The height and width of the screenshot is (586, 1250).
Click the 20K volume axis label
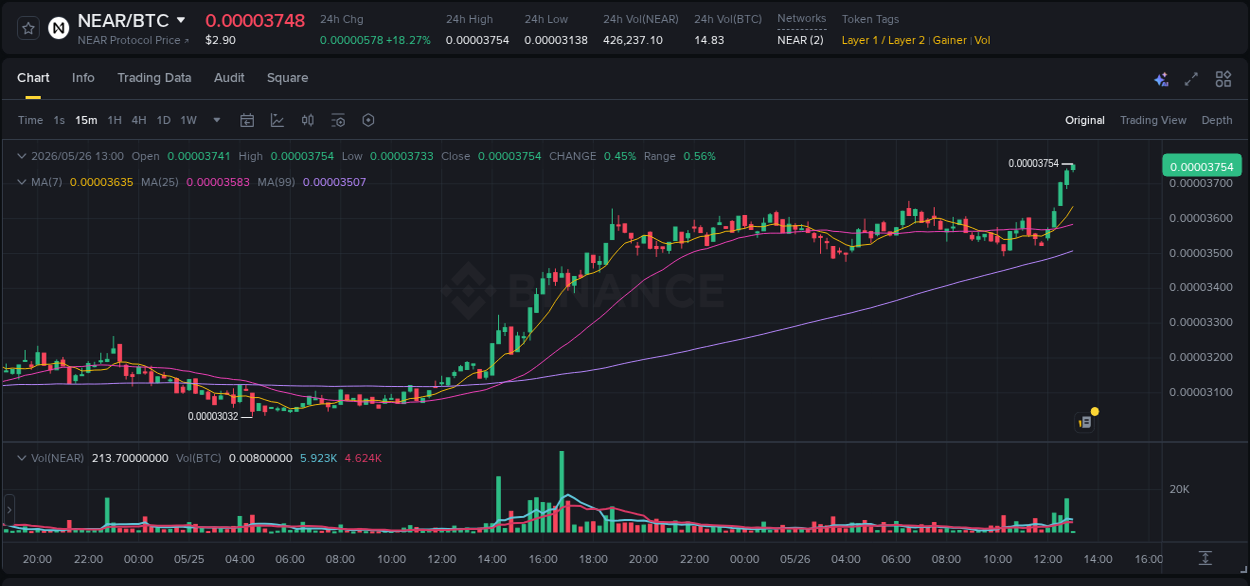[1179, 489]
